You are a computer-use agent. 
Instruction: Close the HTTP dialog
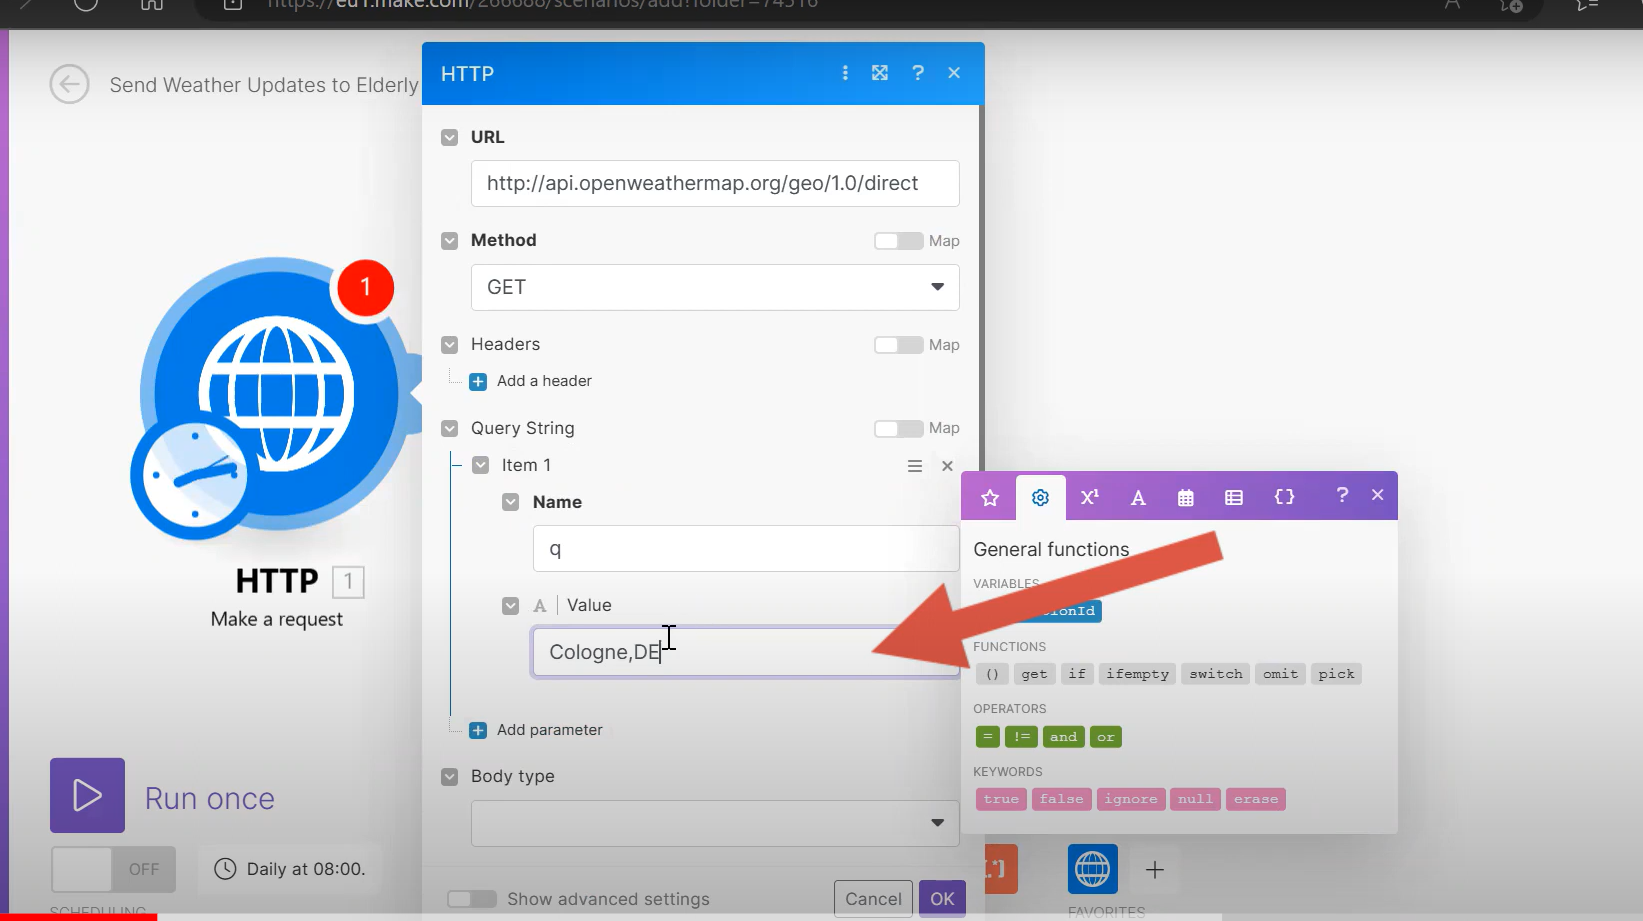(x=954, y=73)
